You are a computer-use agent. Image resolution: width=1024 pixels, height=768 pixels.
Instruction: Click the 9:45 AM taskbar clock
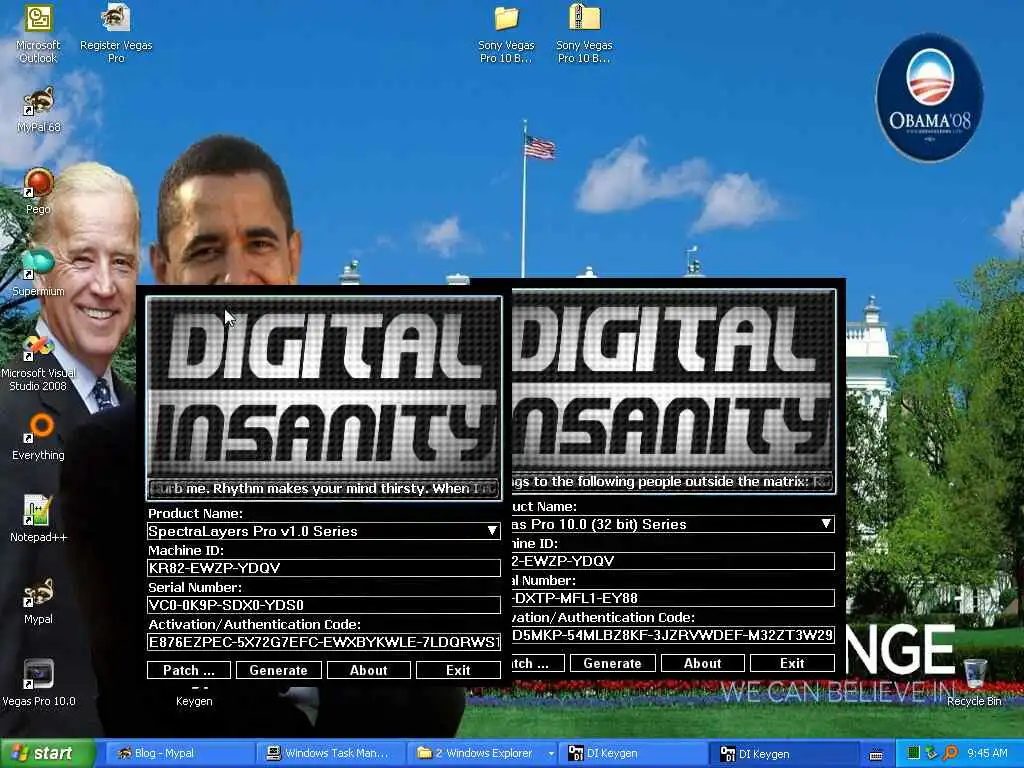tap(987, 753)
